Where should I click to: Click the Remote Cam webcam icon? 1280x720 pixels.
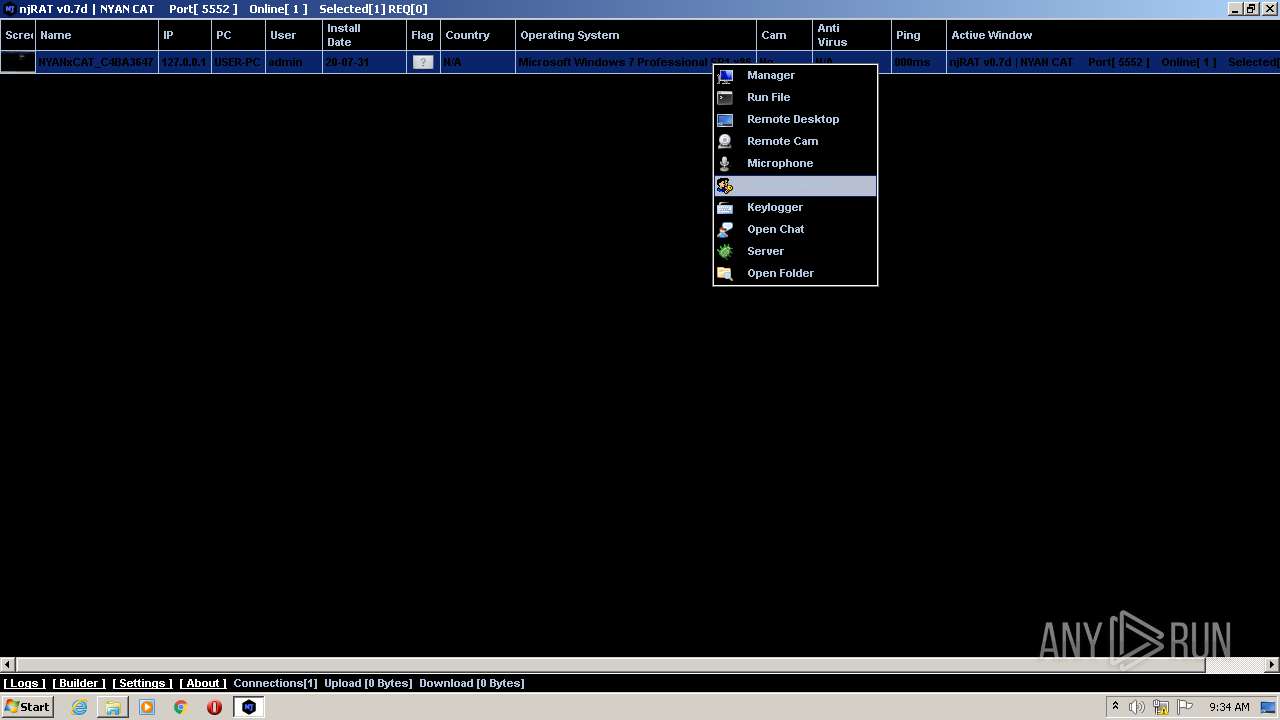pos(725,141)
